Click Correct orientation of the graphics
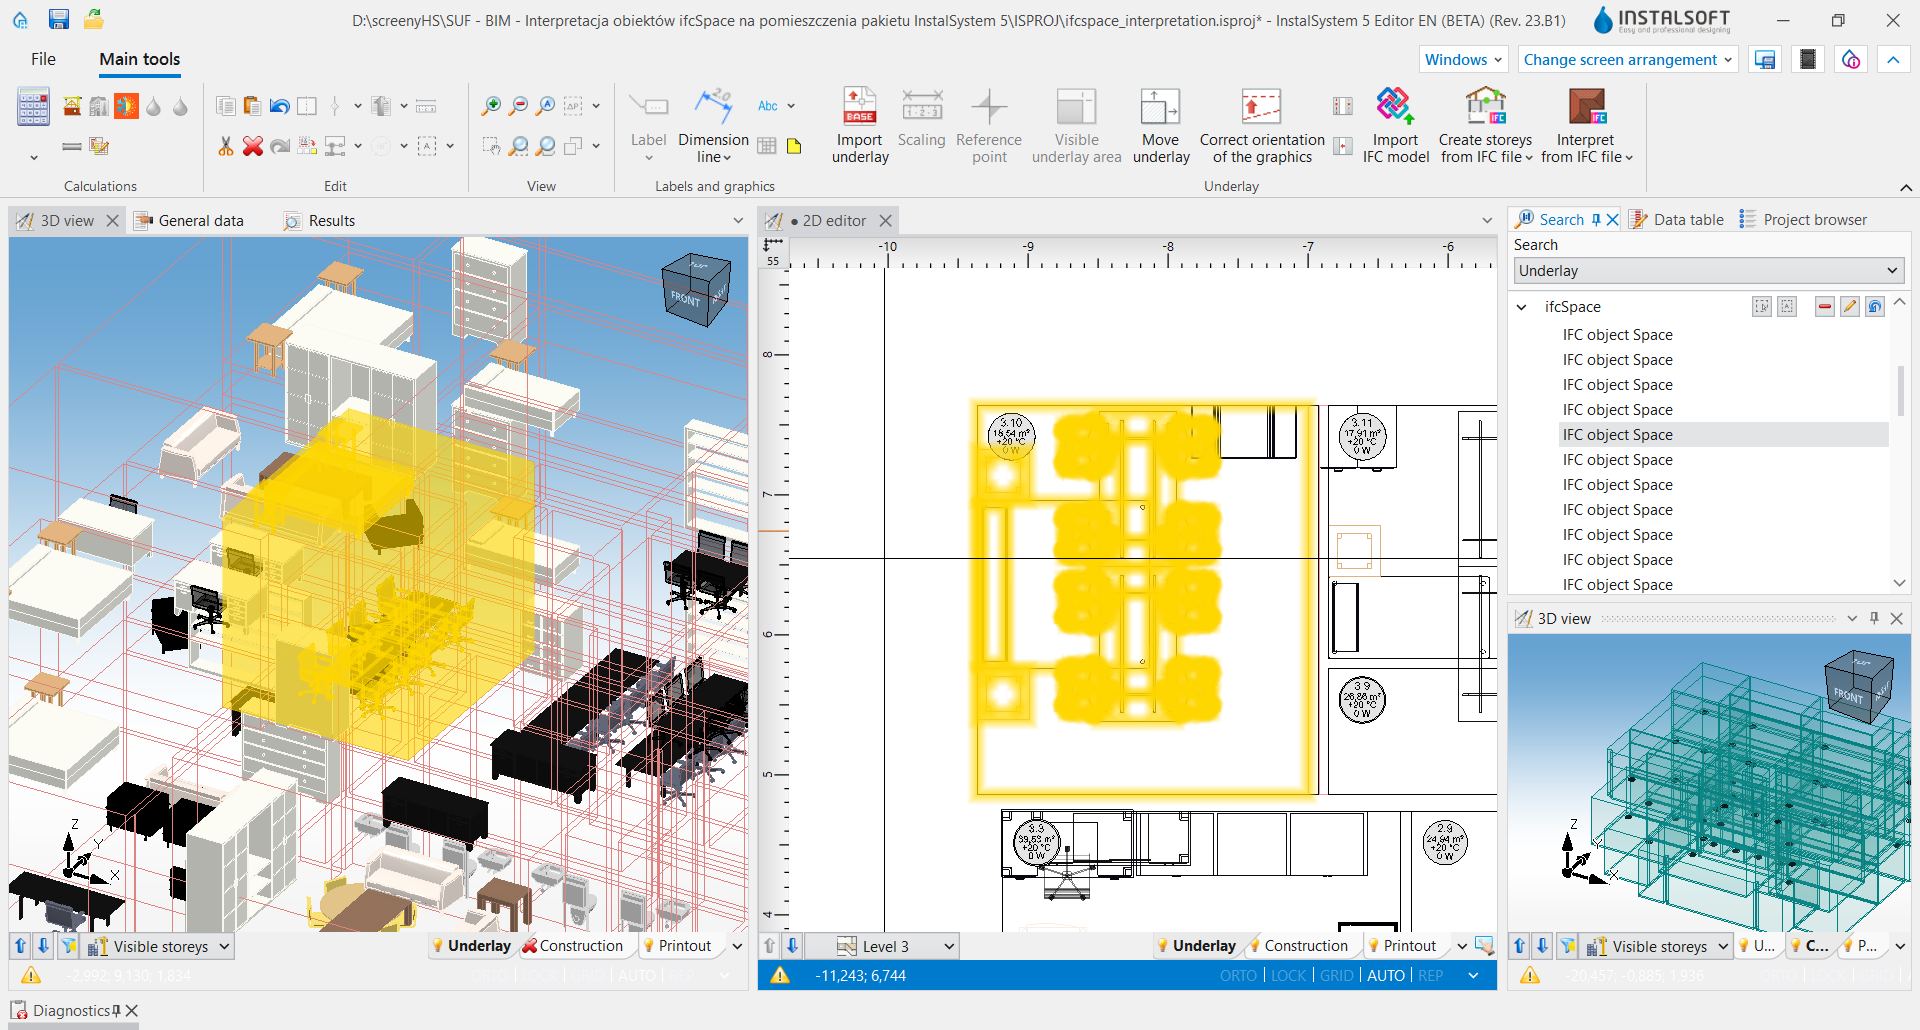This screenshot has height=1030, width=1920. point(1262,125)
